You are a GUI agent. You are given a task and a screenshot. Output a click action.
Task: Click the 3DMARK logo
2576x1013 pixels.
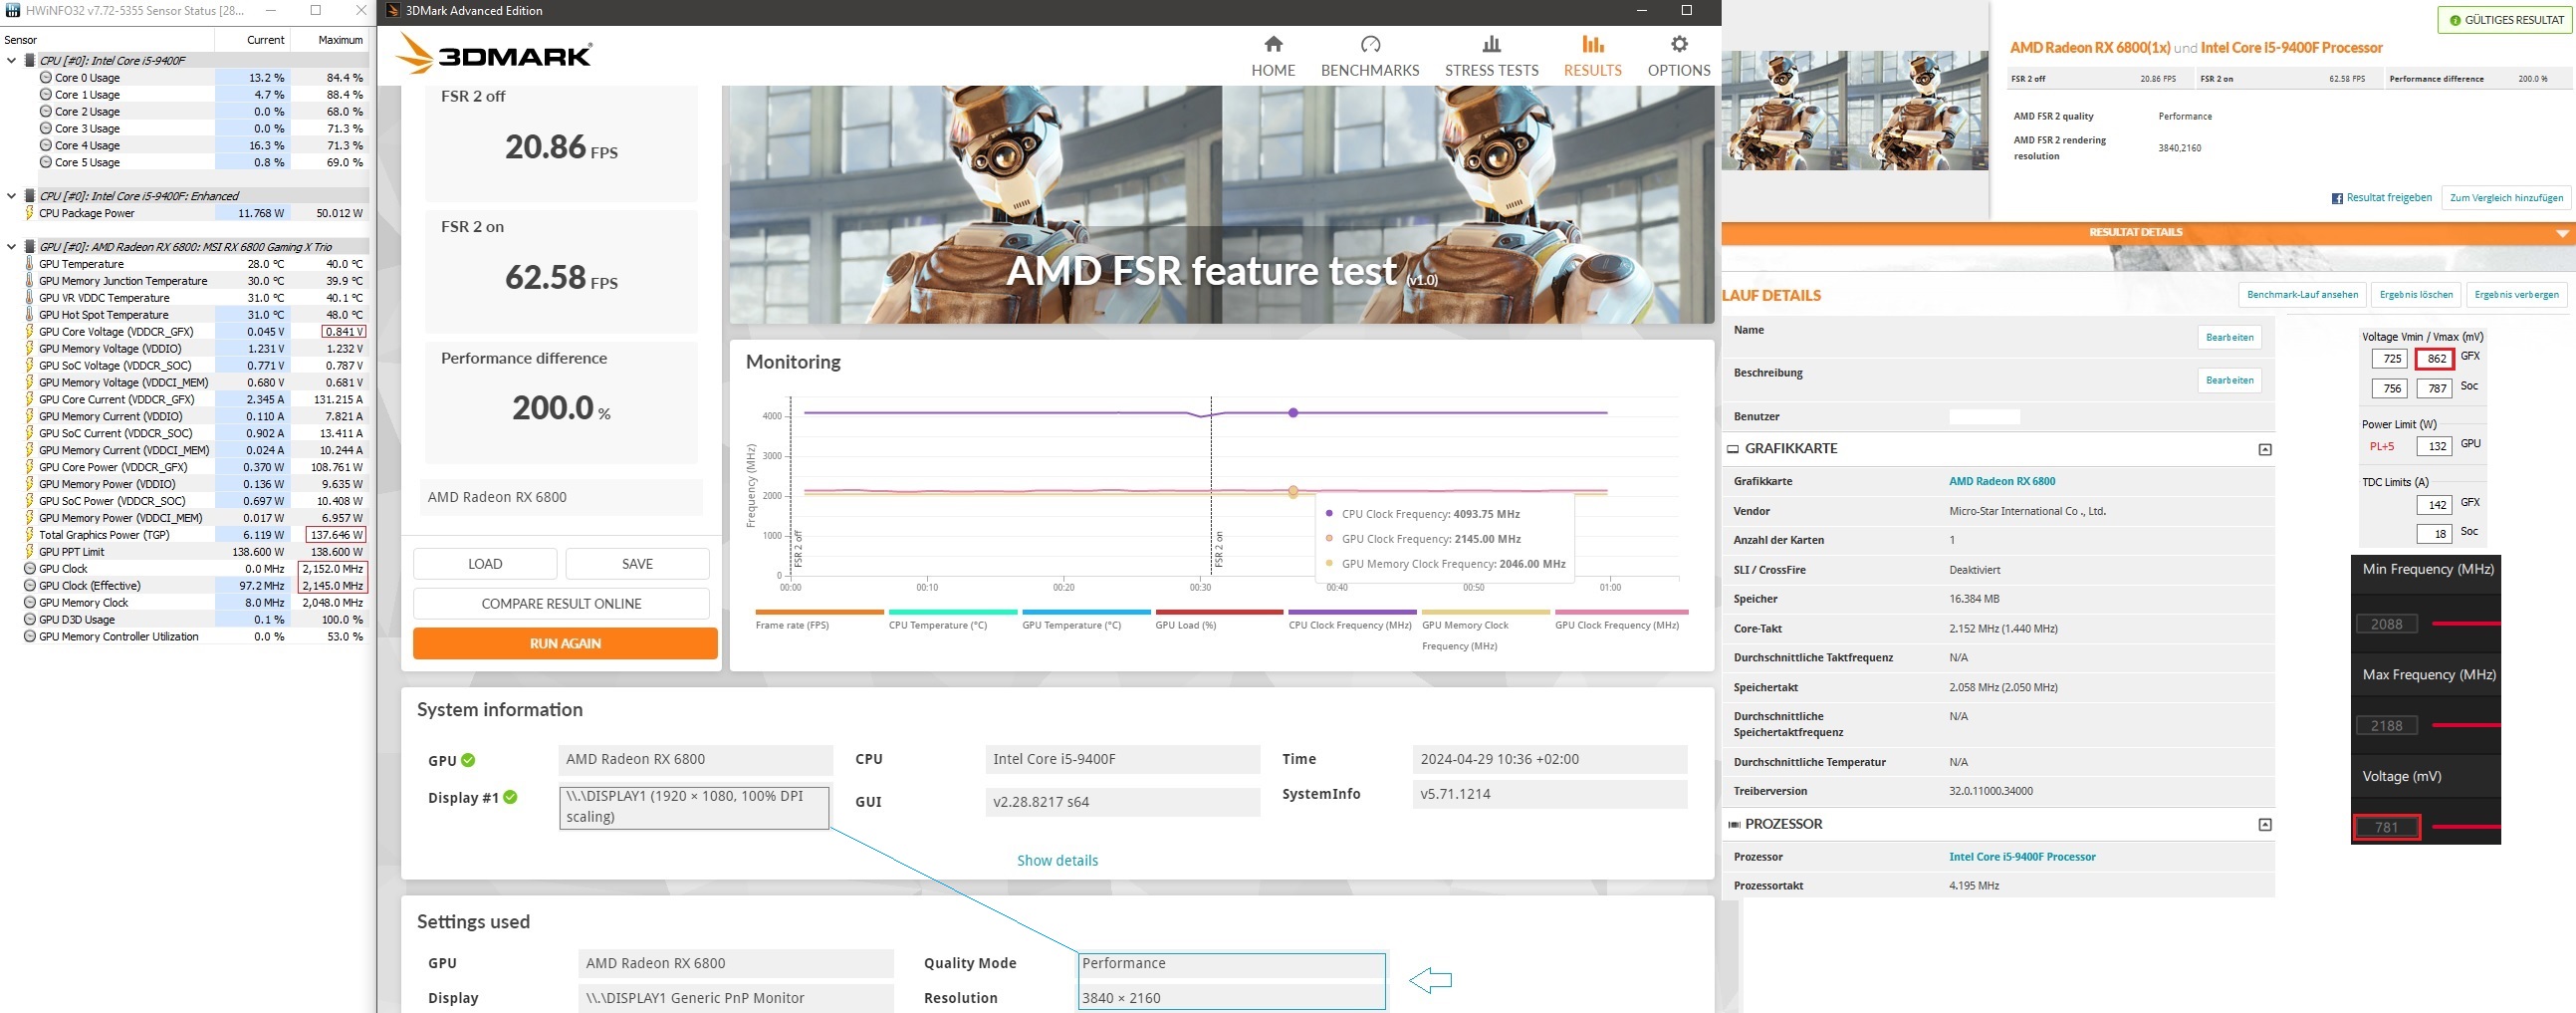coord(493,53)
